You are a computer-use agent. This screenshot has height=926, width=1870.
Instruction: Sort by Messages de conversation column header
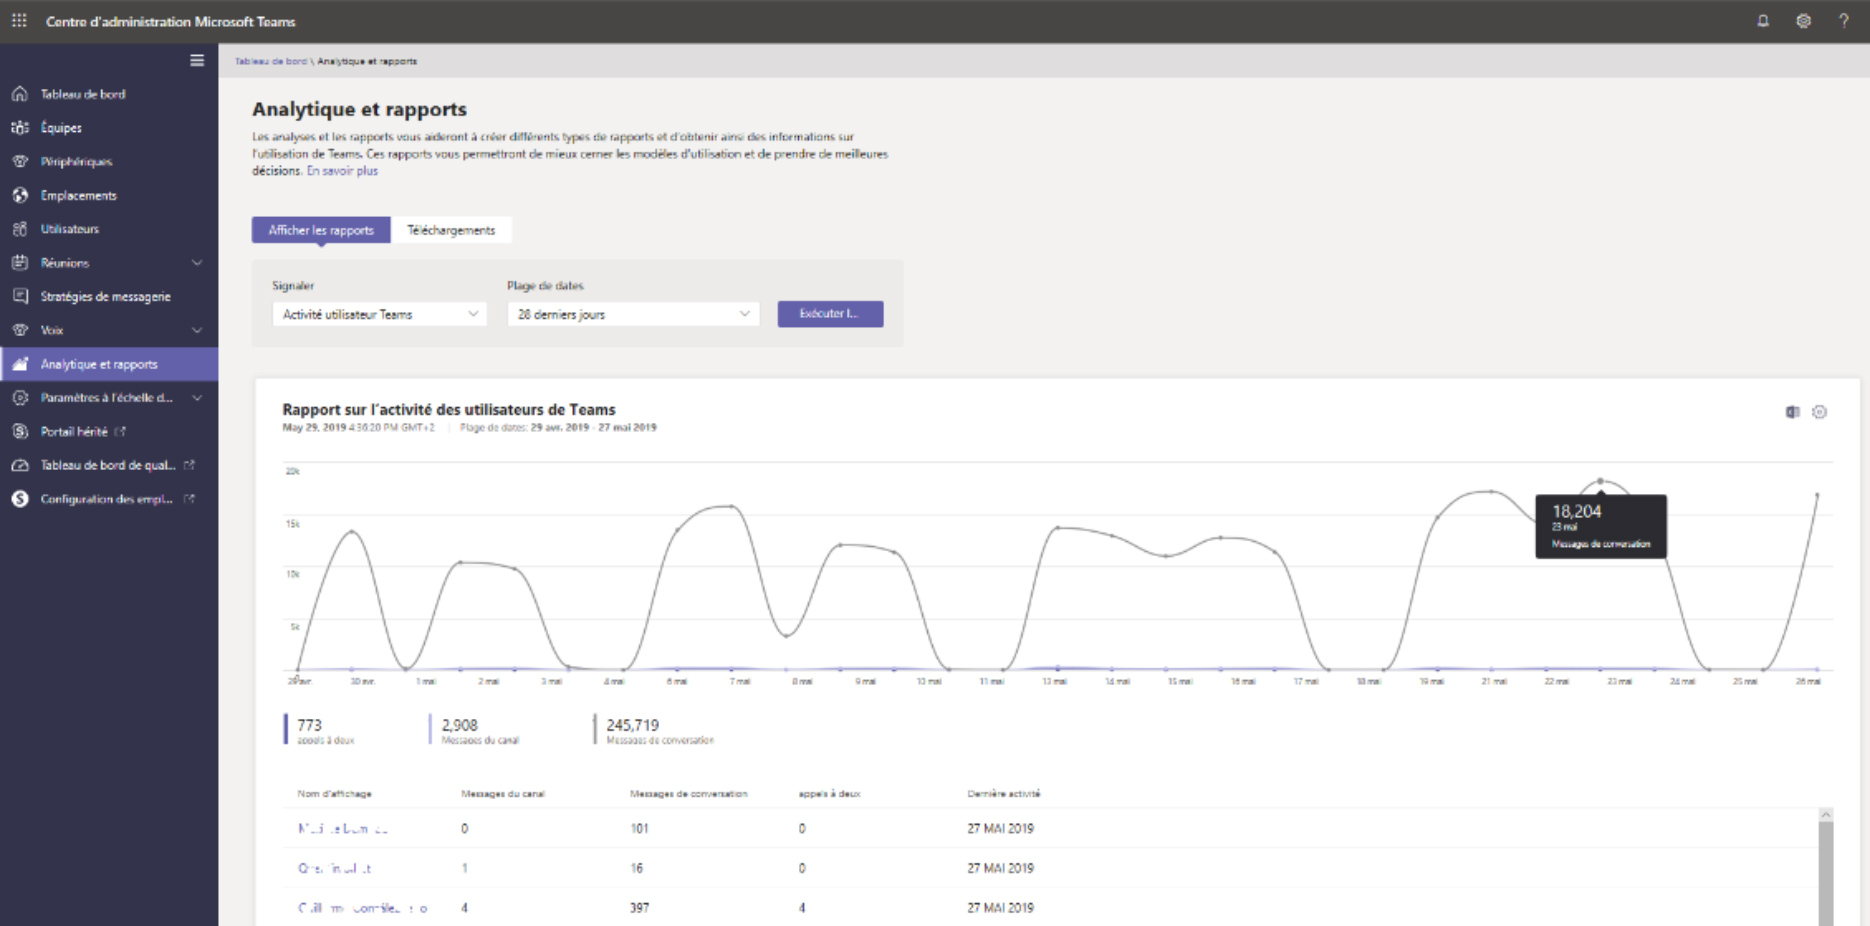click(688, 794)
